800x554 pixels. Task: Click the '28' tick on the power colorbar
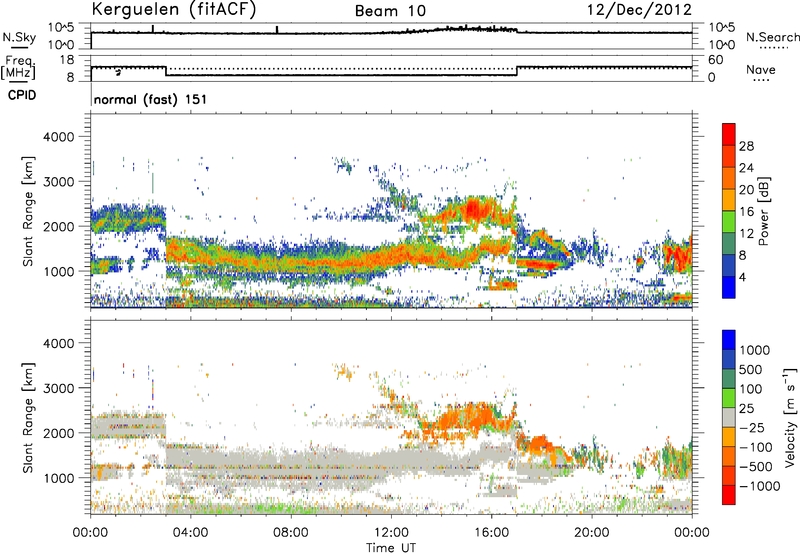pyautogui.click(x=746, y=146)
